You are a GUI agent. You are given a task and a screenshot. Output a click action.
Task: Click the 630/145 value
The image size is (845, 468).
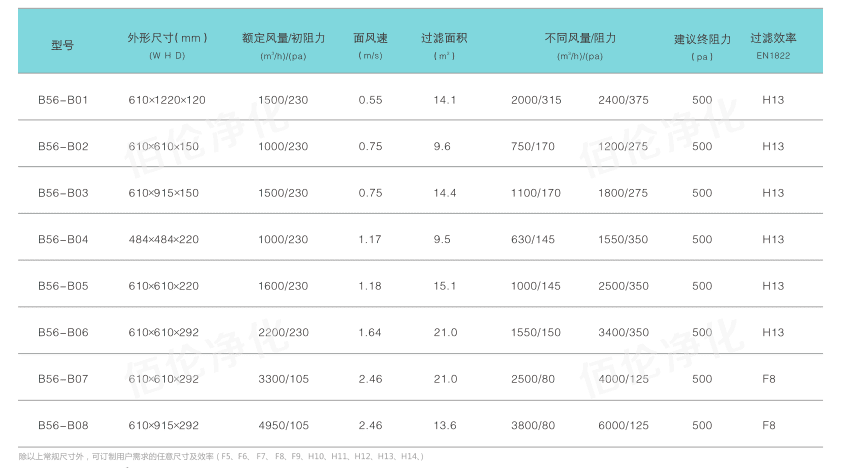pyautogui.click(x=532, y=239)
